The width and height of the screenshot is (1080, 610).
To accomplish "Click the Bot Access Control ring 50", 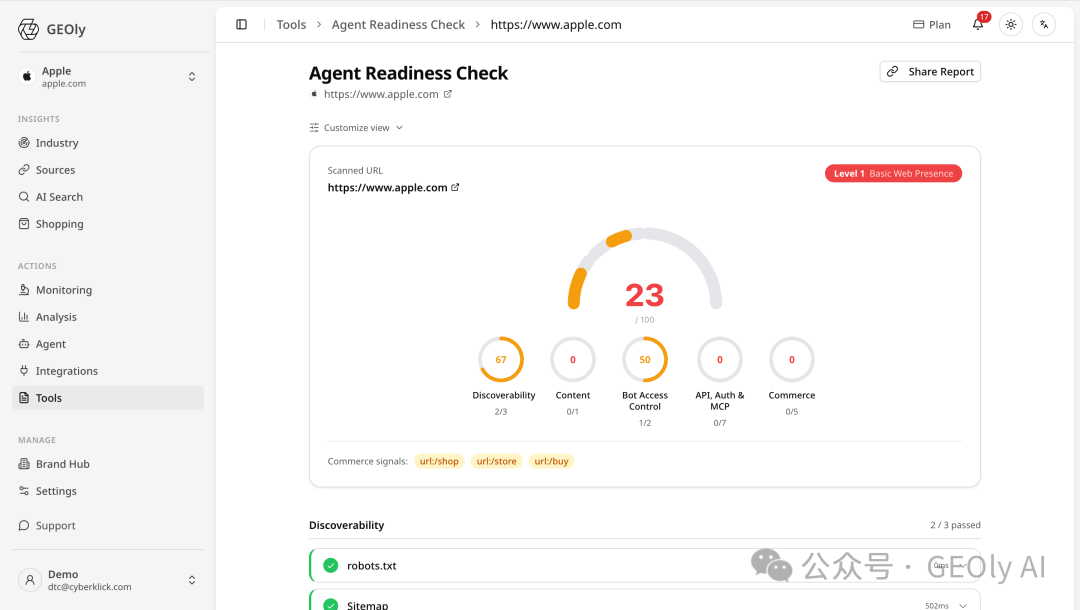I will [645, 359].
